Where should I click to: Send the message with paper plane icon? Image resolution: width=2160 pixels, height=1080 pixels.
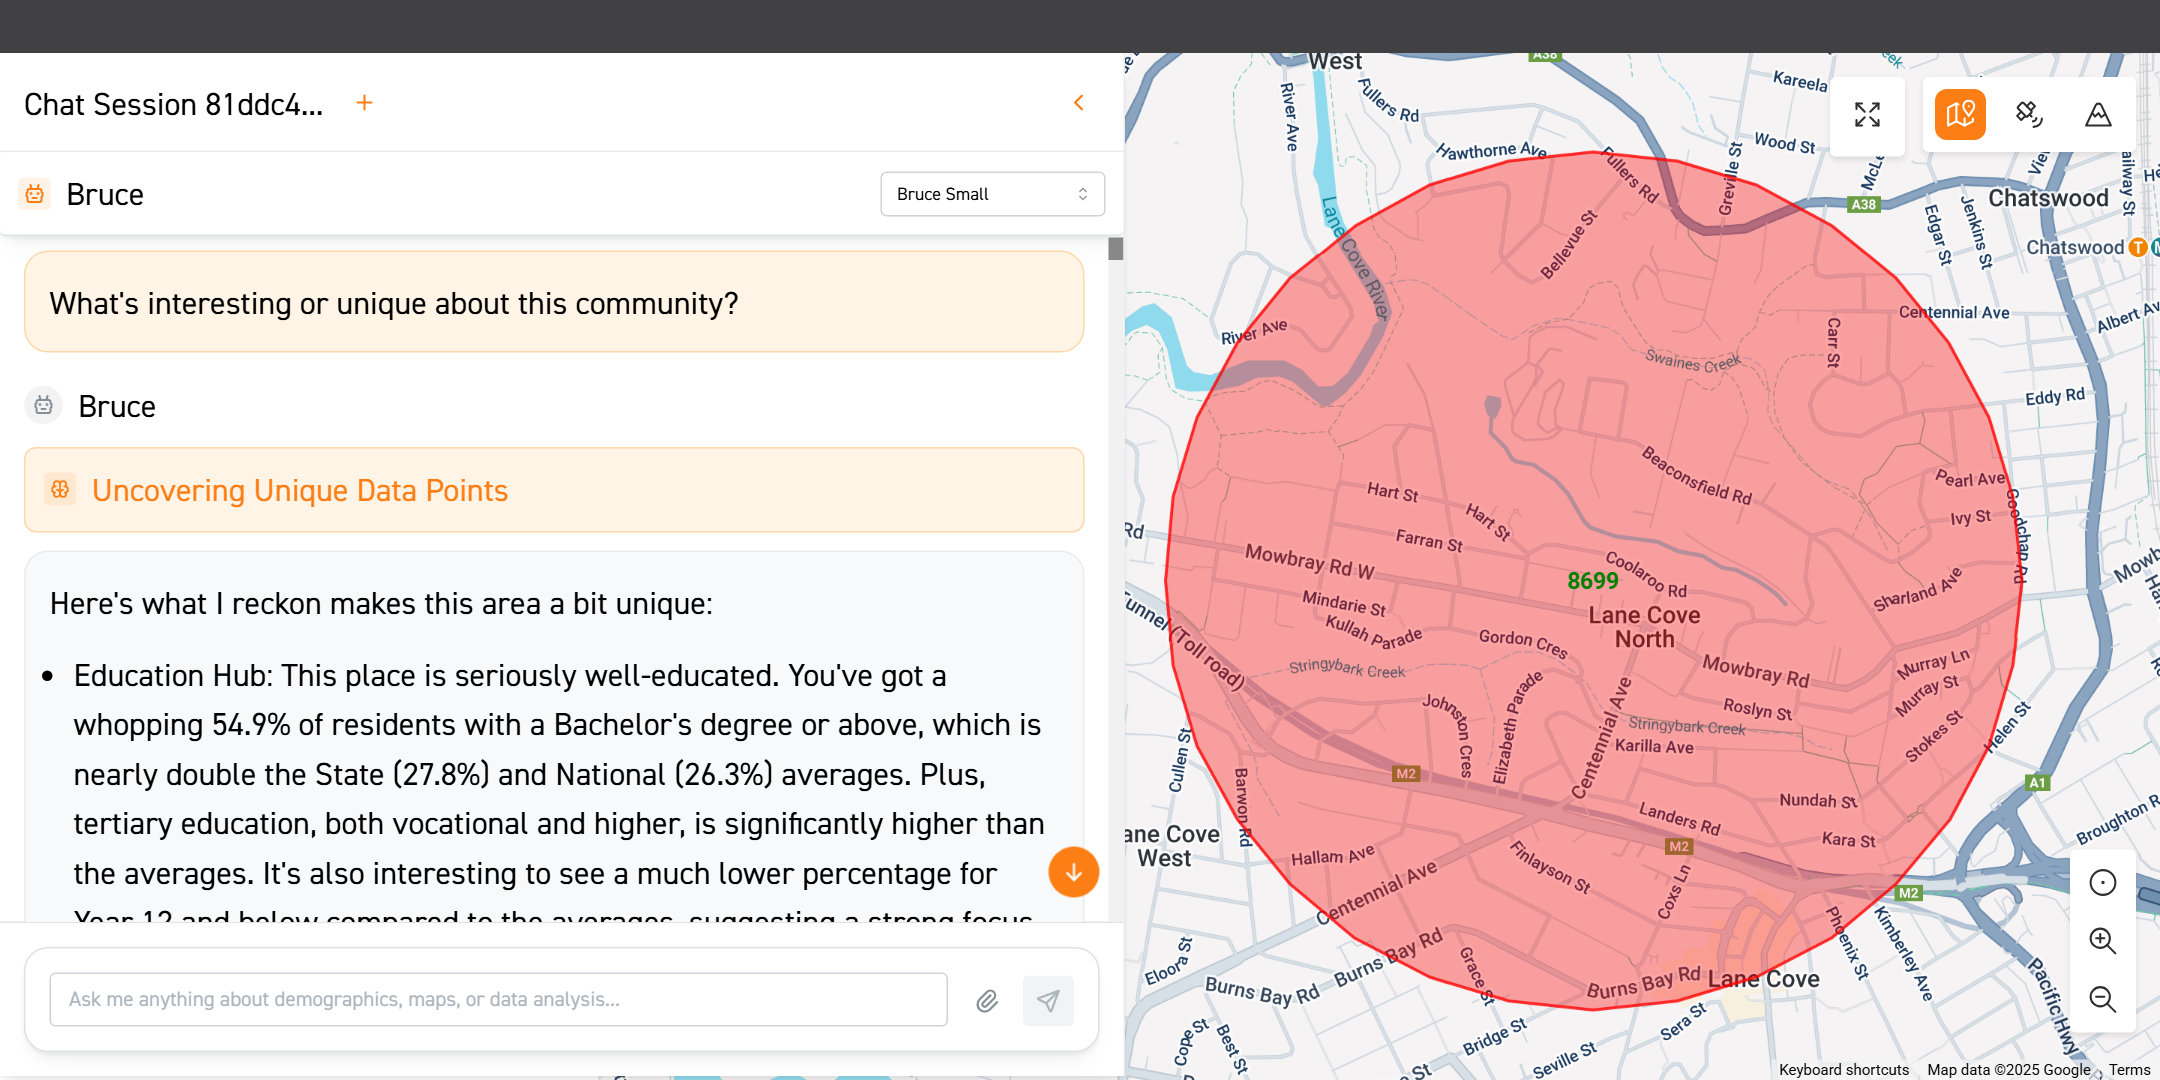point(1048,1000)
